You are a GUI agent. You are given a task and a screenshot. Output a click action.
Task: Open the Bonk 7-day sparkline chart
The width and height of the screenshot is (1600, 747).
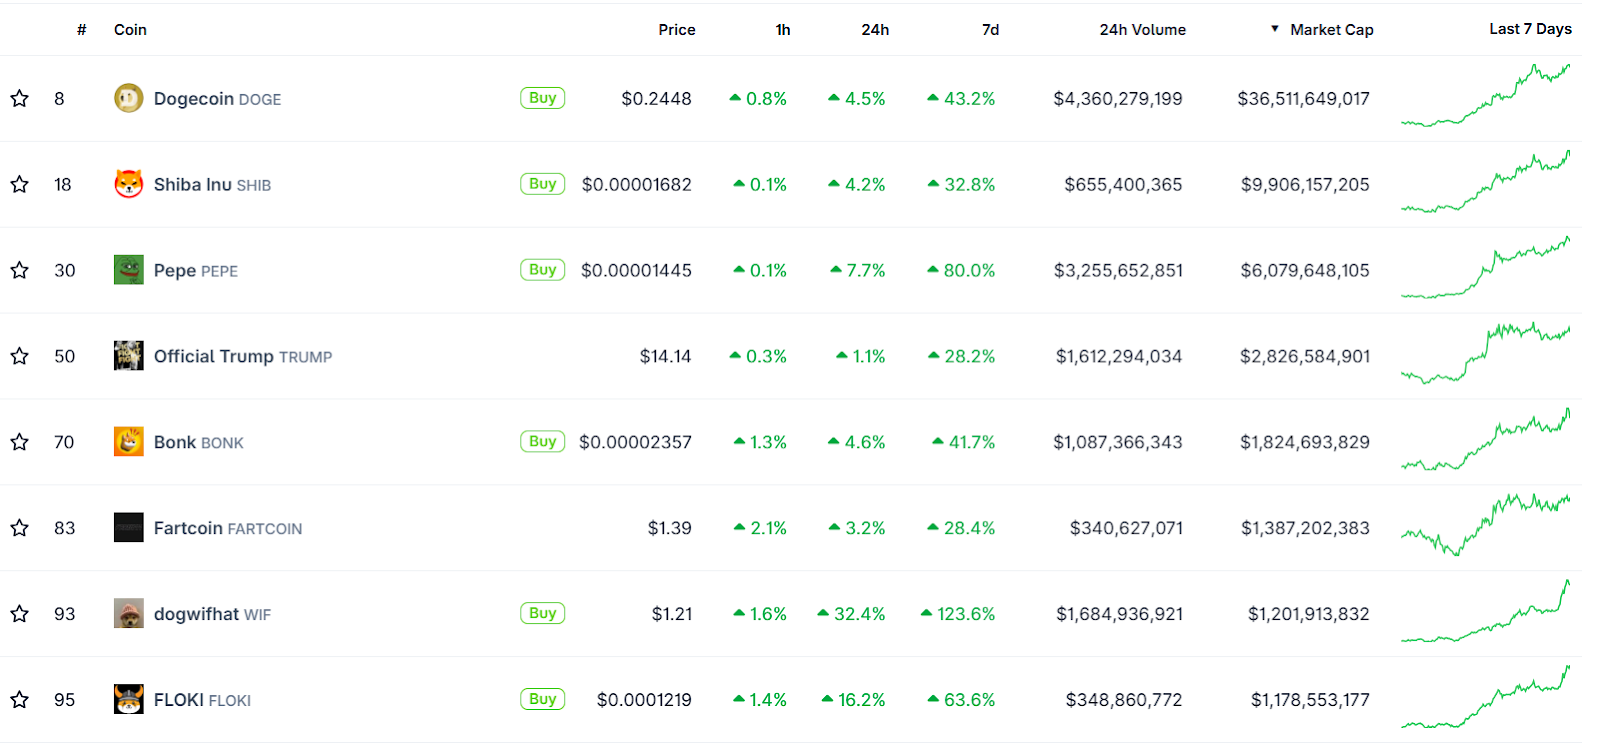click(1485, 440)
